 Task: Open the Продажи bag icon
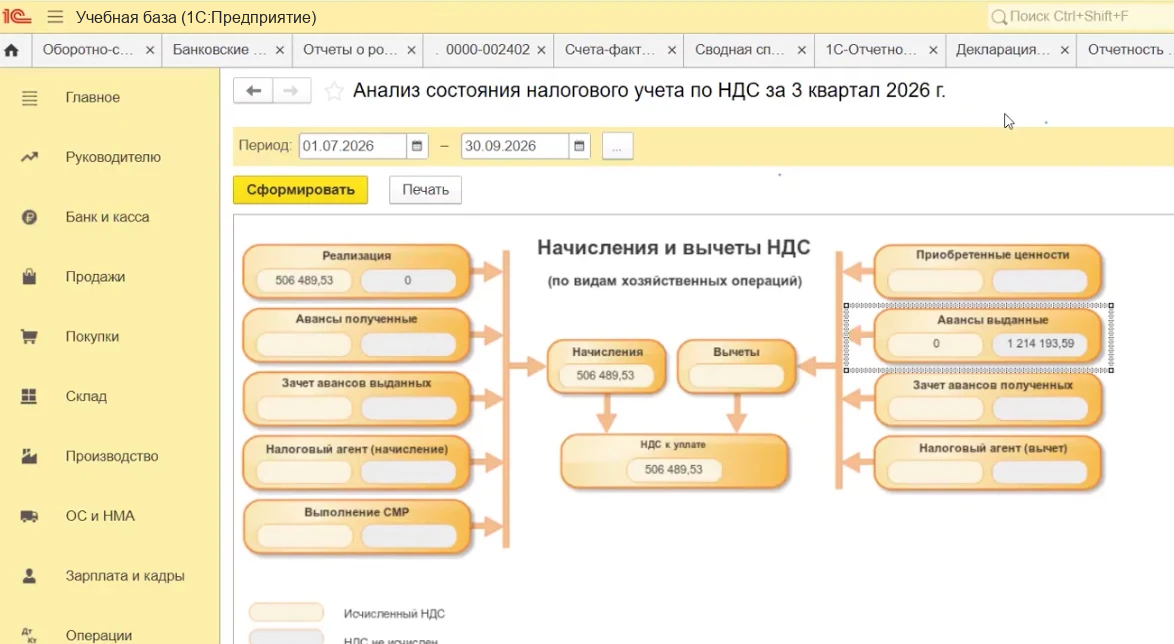tap(29, 276)
